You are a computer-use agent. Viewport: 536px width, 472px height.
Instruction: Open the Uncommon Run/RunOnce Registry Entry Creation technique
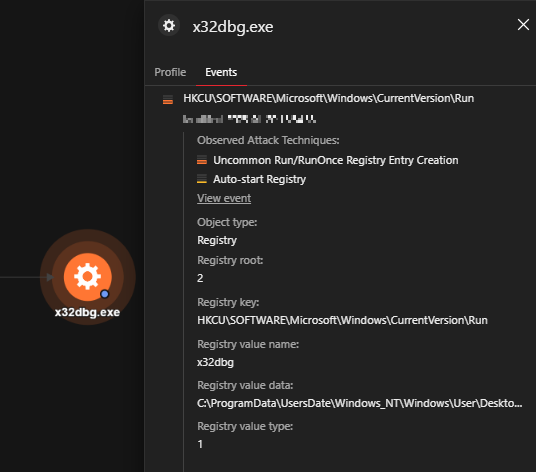coord(336,160)
